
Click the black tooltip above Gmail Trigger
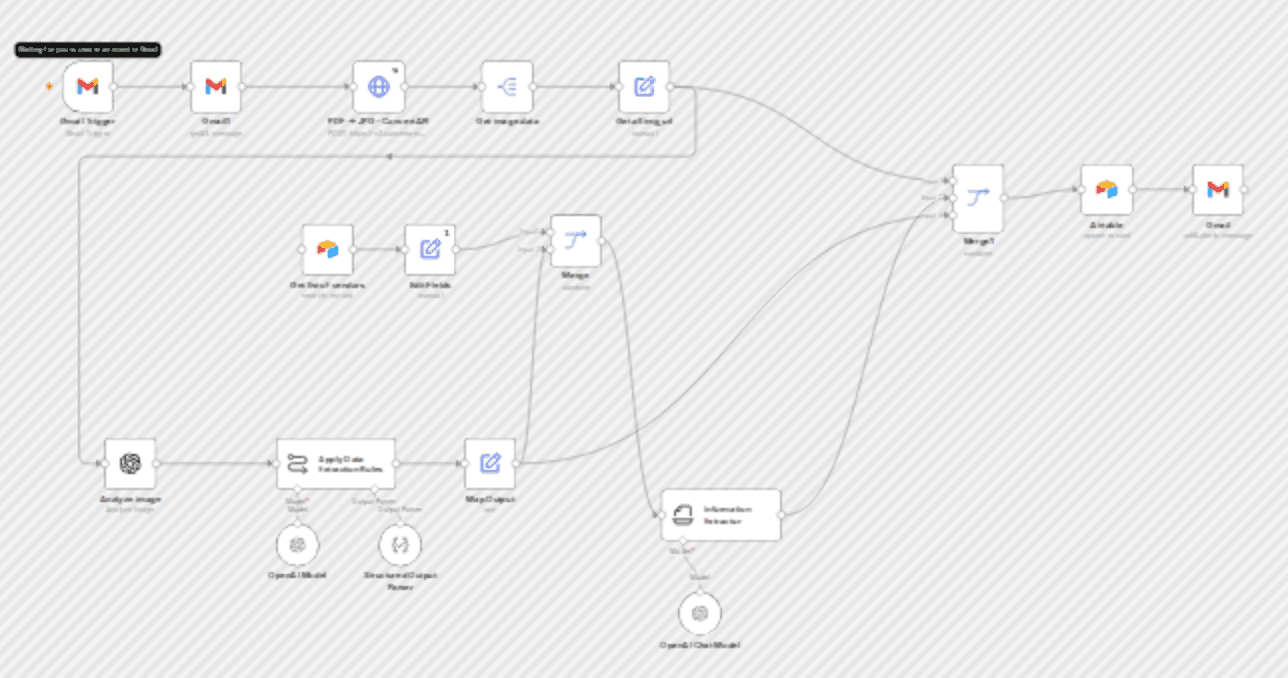point(87,49)
